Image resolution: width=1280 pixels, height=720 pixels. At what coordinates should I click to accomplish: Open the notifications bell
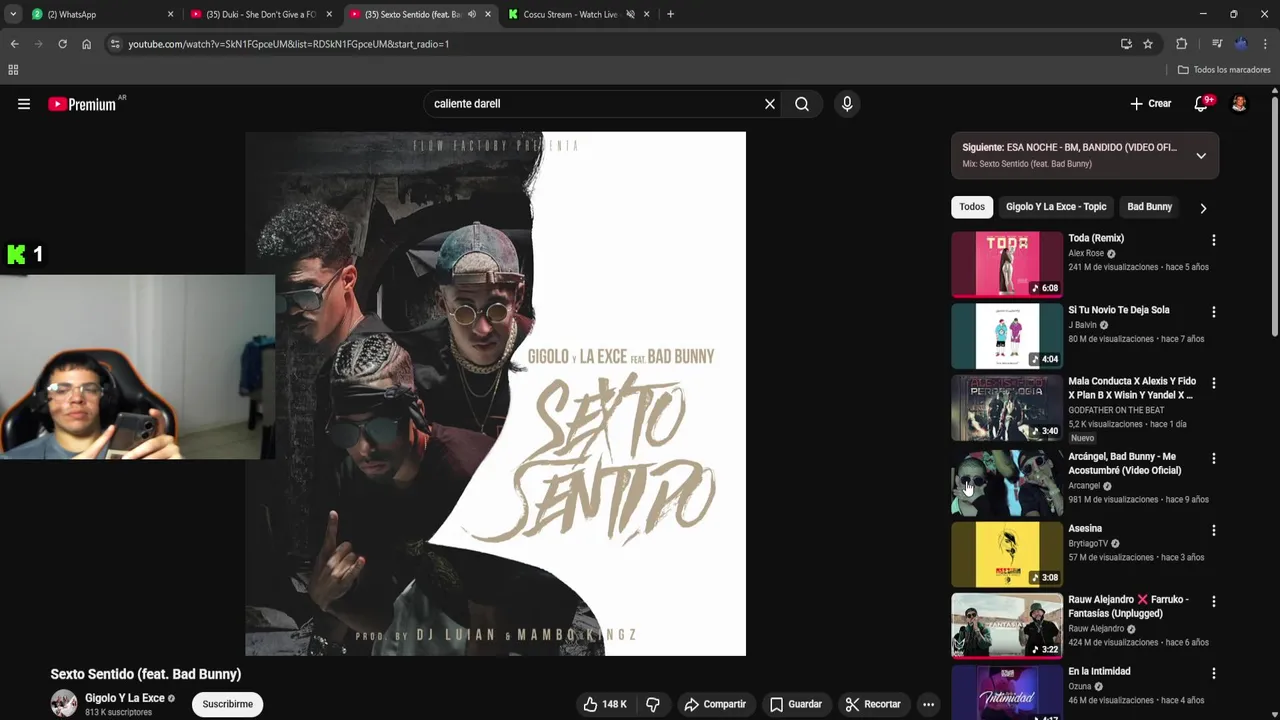tap(1201, 104)
